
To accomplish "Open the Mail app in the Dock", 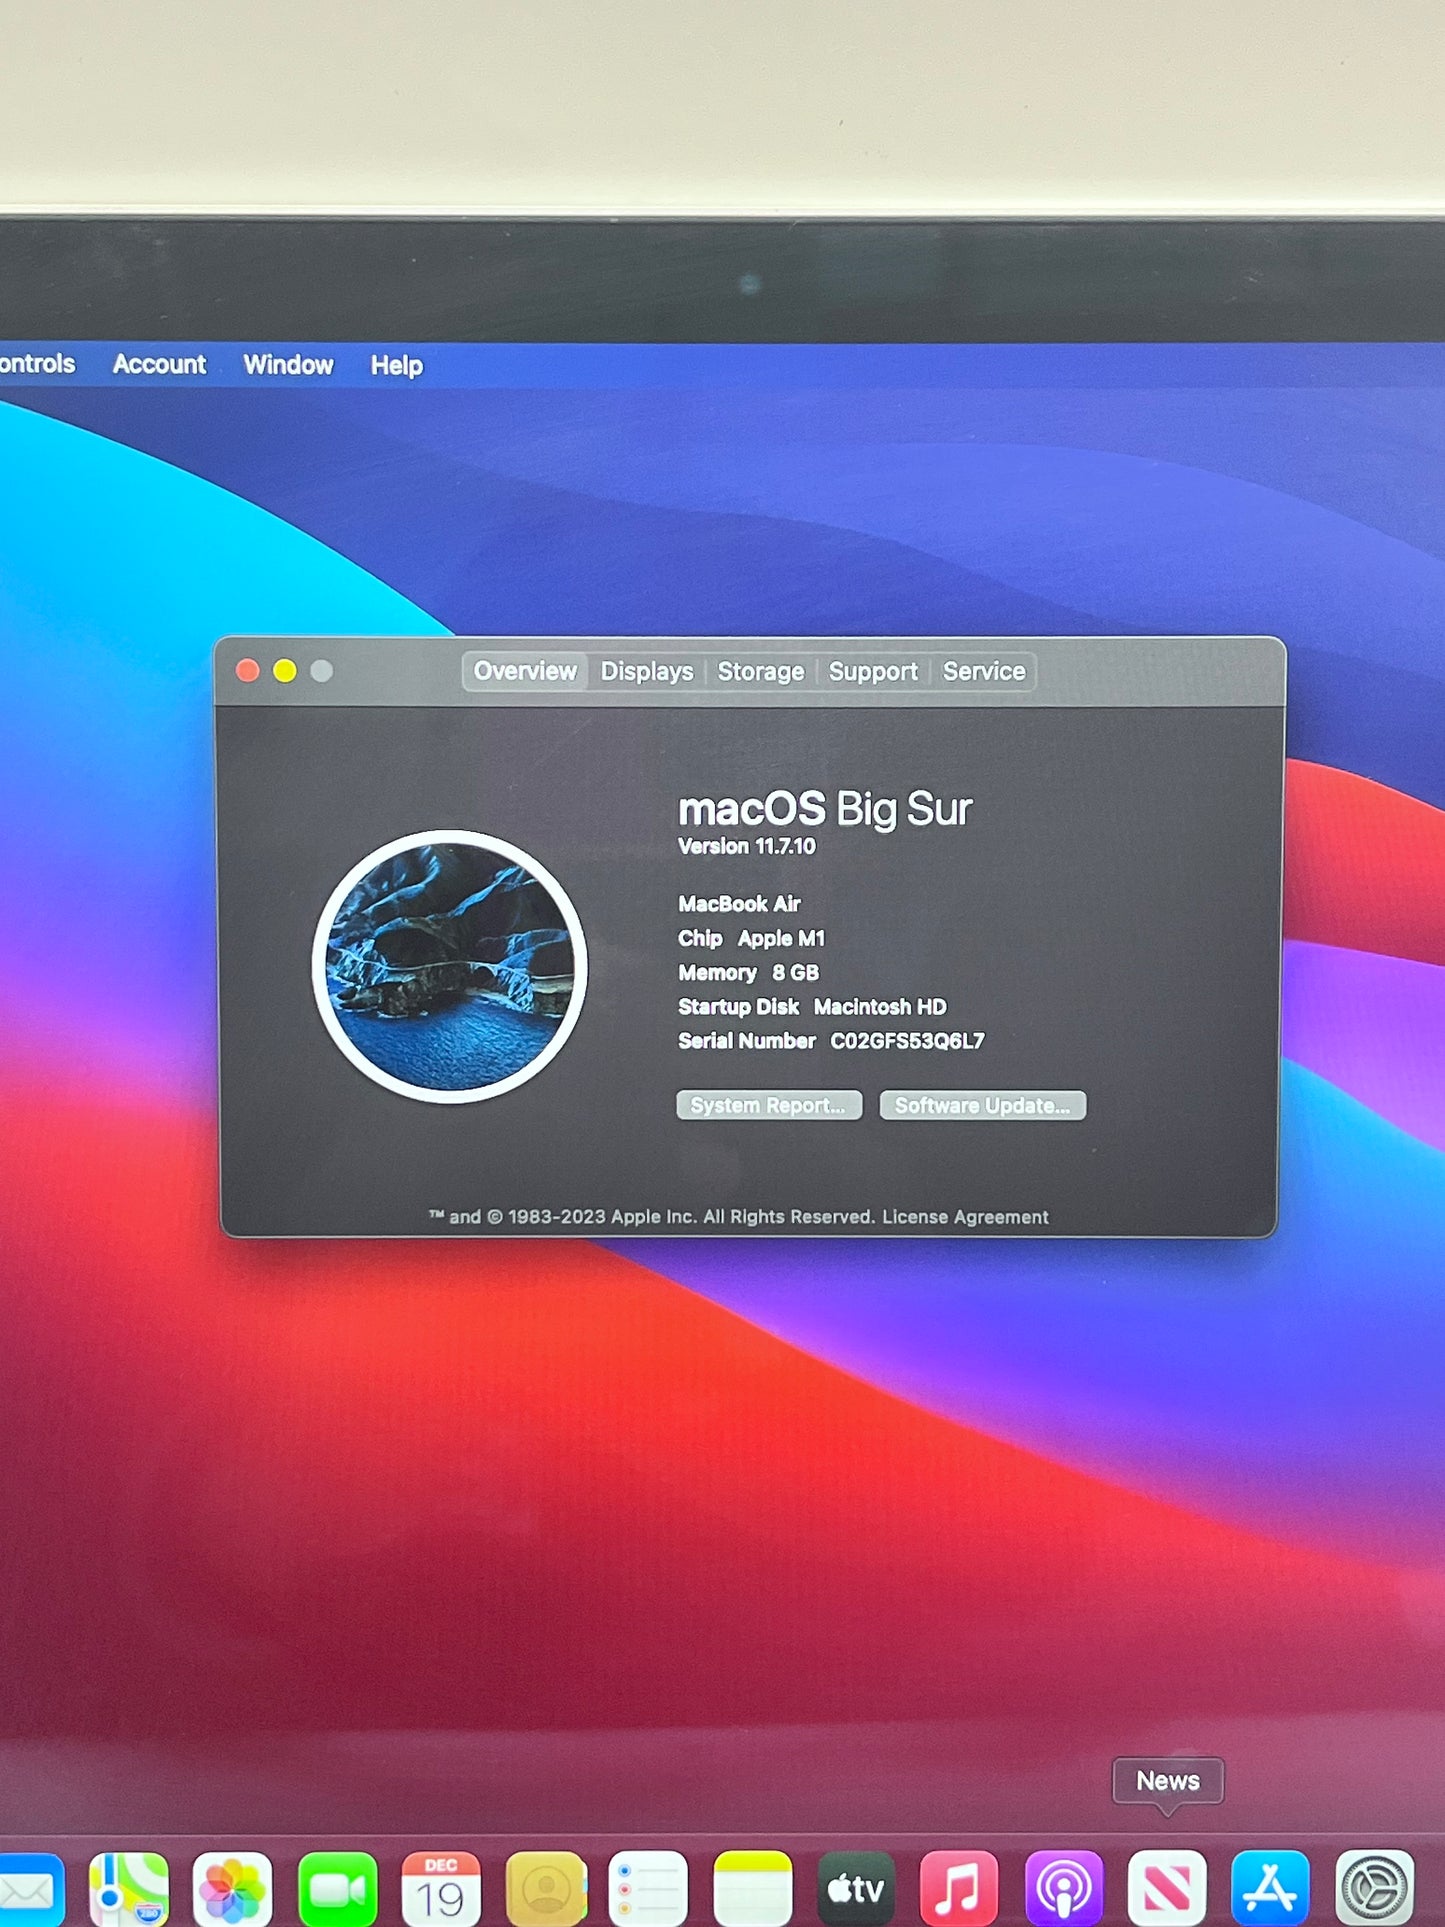I will pyautogui.click(x=30, y=1889).
